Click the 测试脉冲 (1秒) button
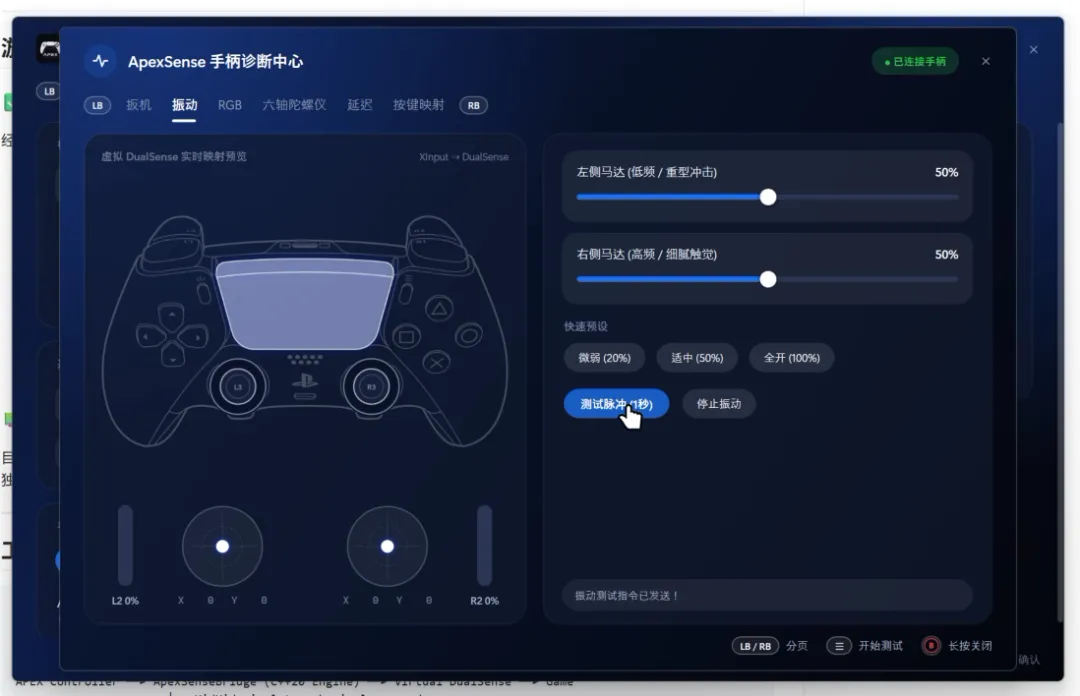 (616, 404)
